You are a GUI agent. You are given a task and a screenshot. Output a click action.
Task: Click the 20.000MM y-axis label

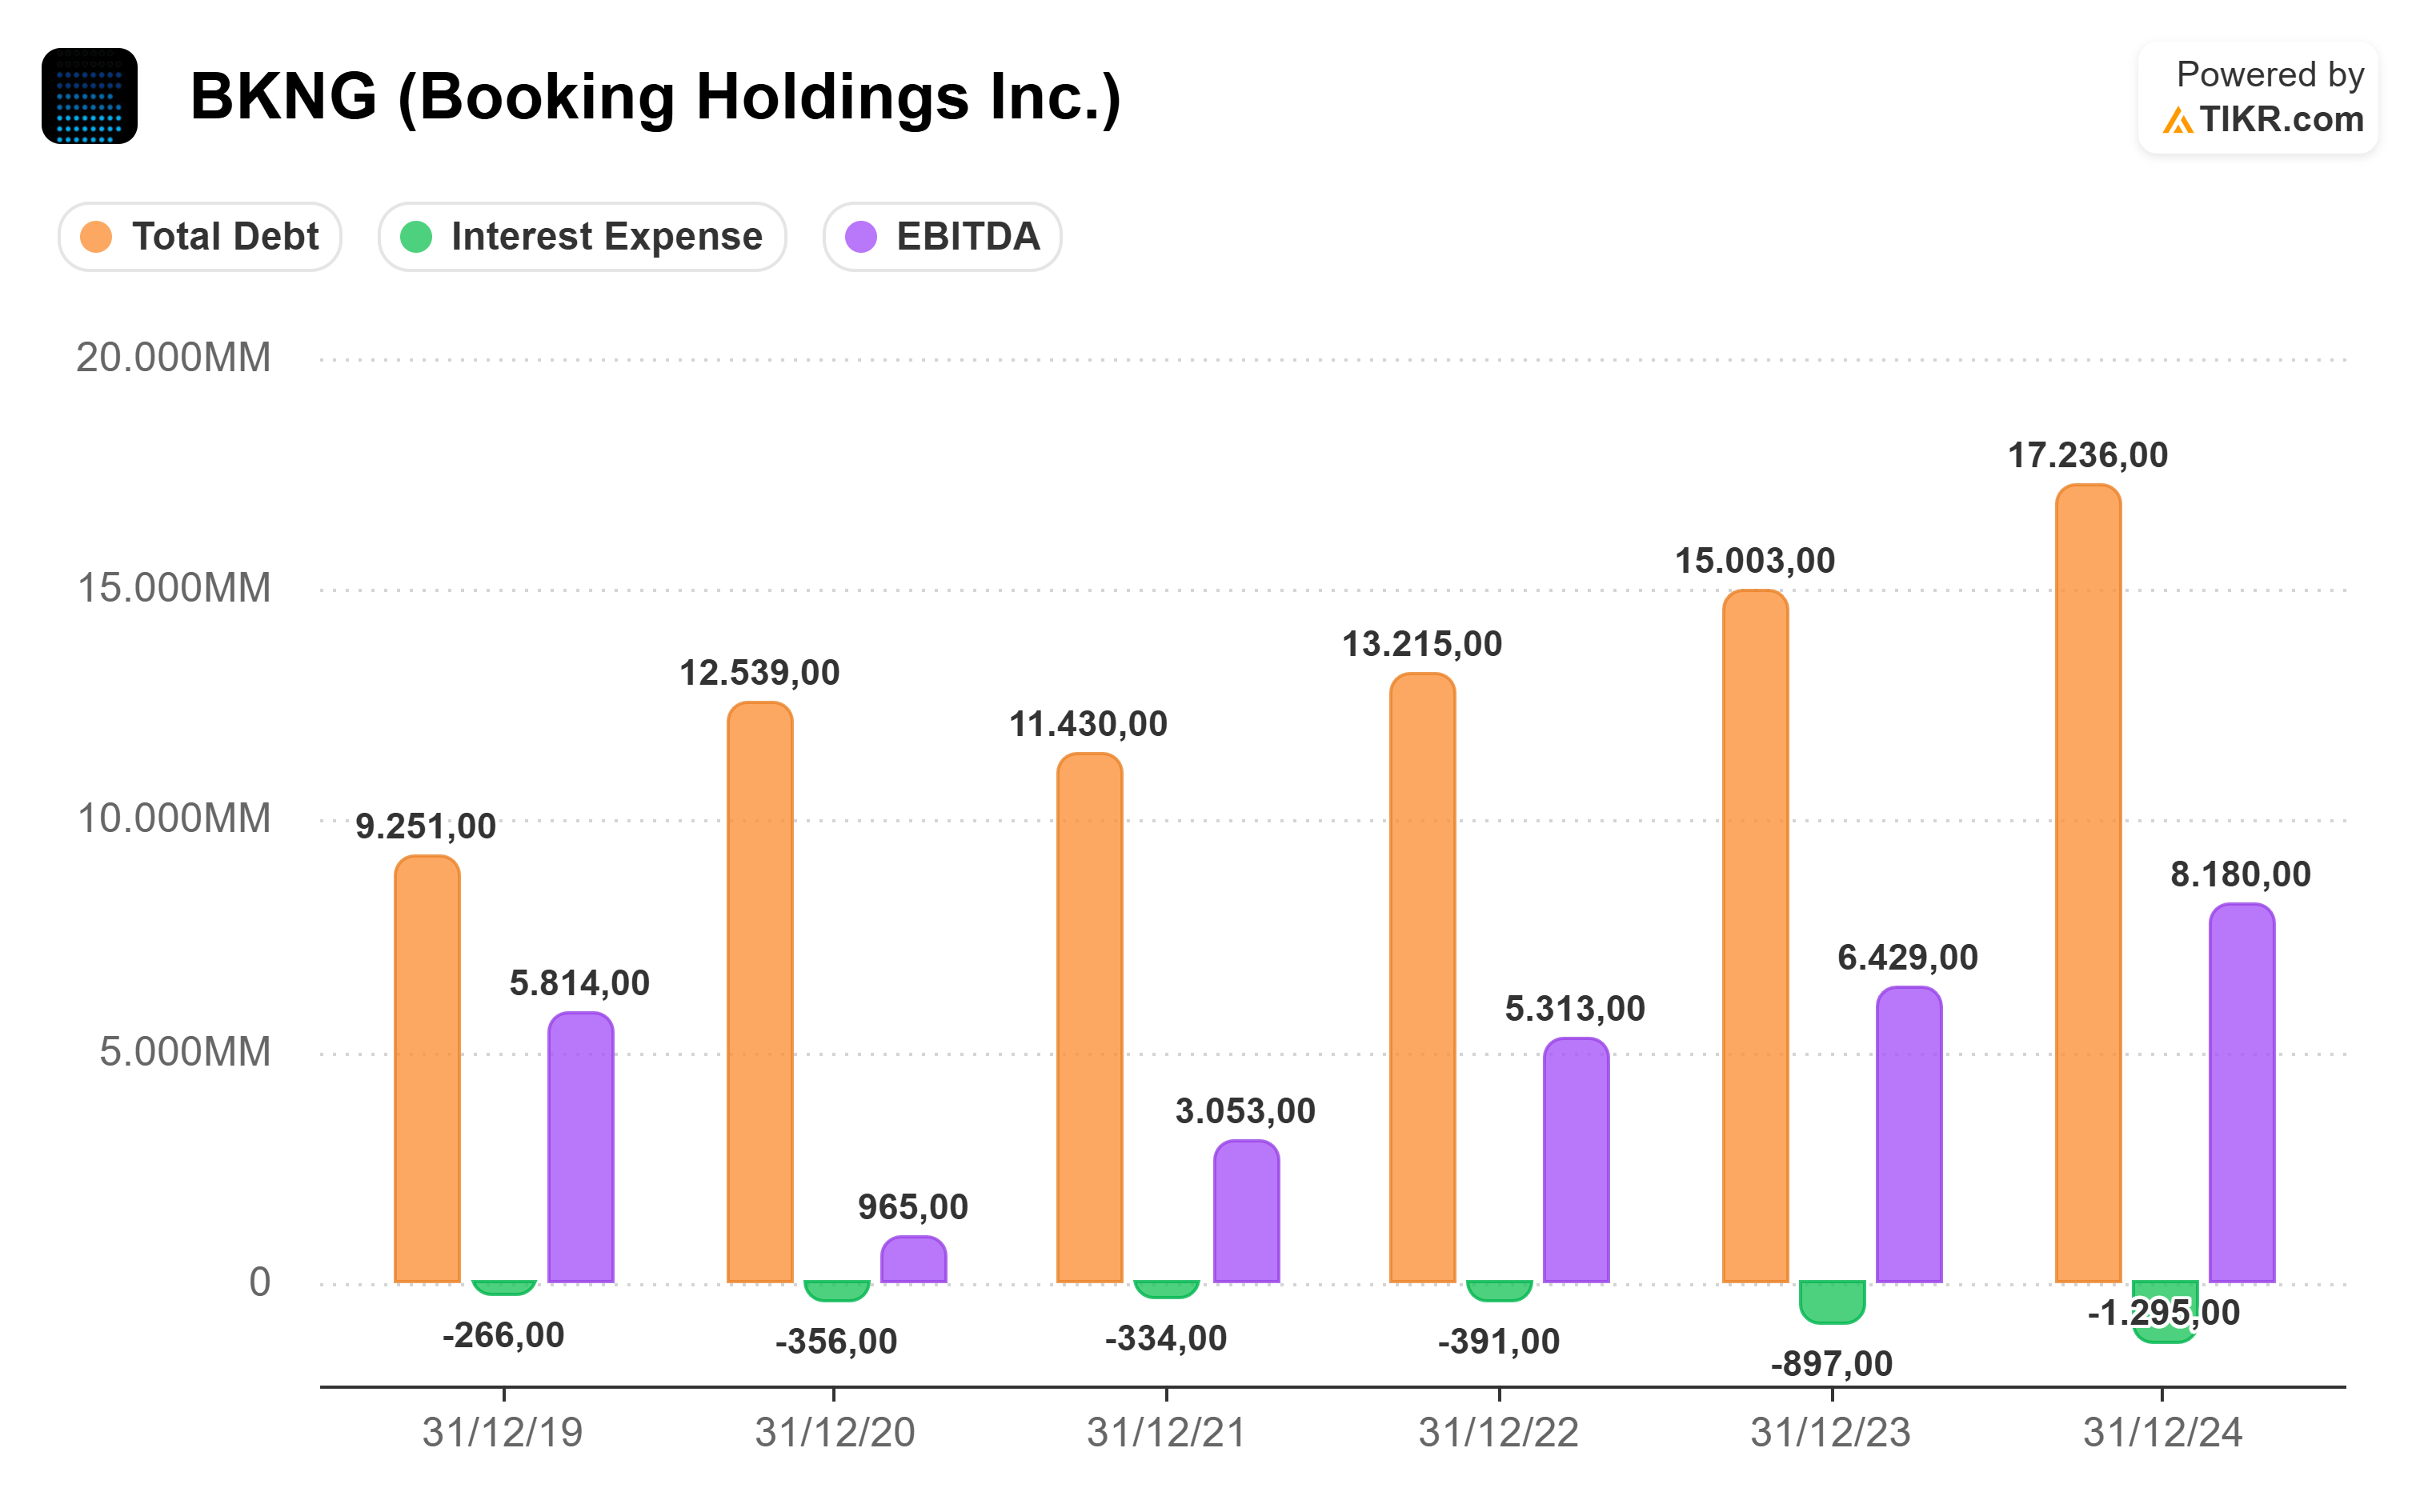tap(173, 358)
